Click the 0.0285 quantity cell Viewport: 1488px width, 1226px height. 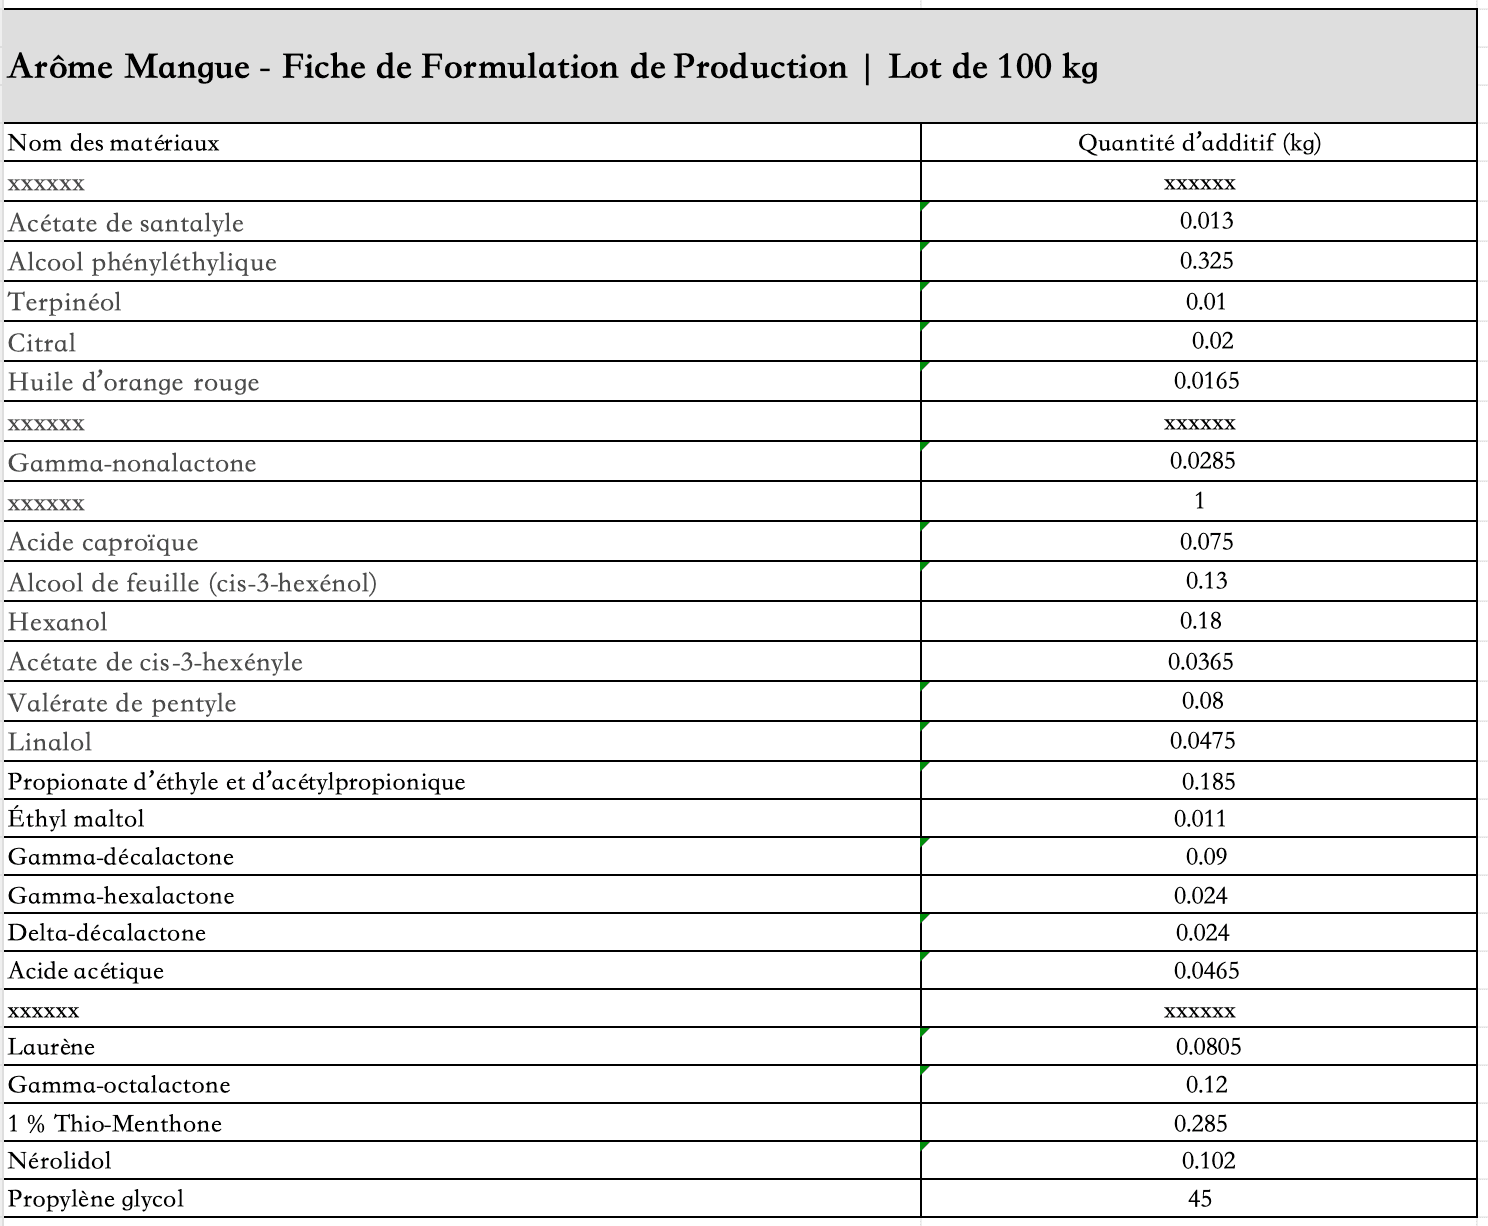[1199, 462]
